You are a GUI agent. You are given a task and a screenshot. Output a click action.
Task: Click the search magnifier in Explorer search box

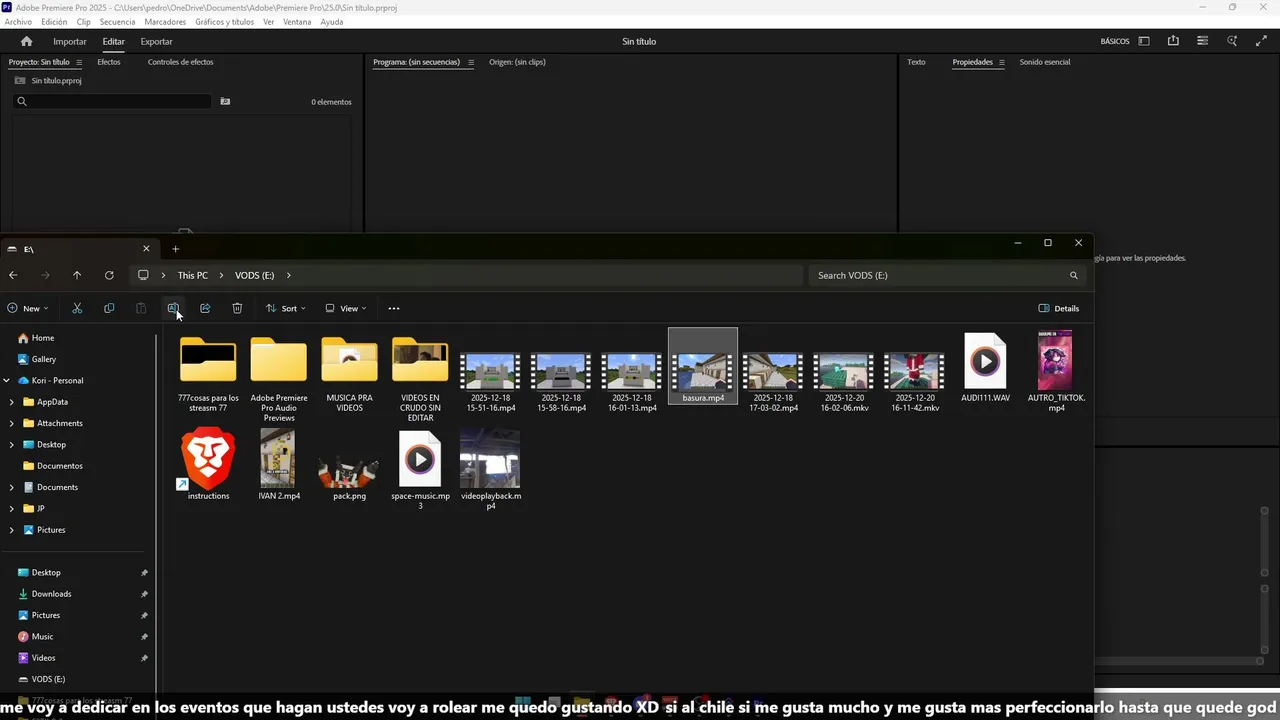[1074, 275]
